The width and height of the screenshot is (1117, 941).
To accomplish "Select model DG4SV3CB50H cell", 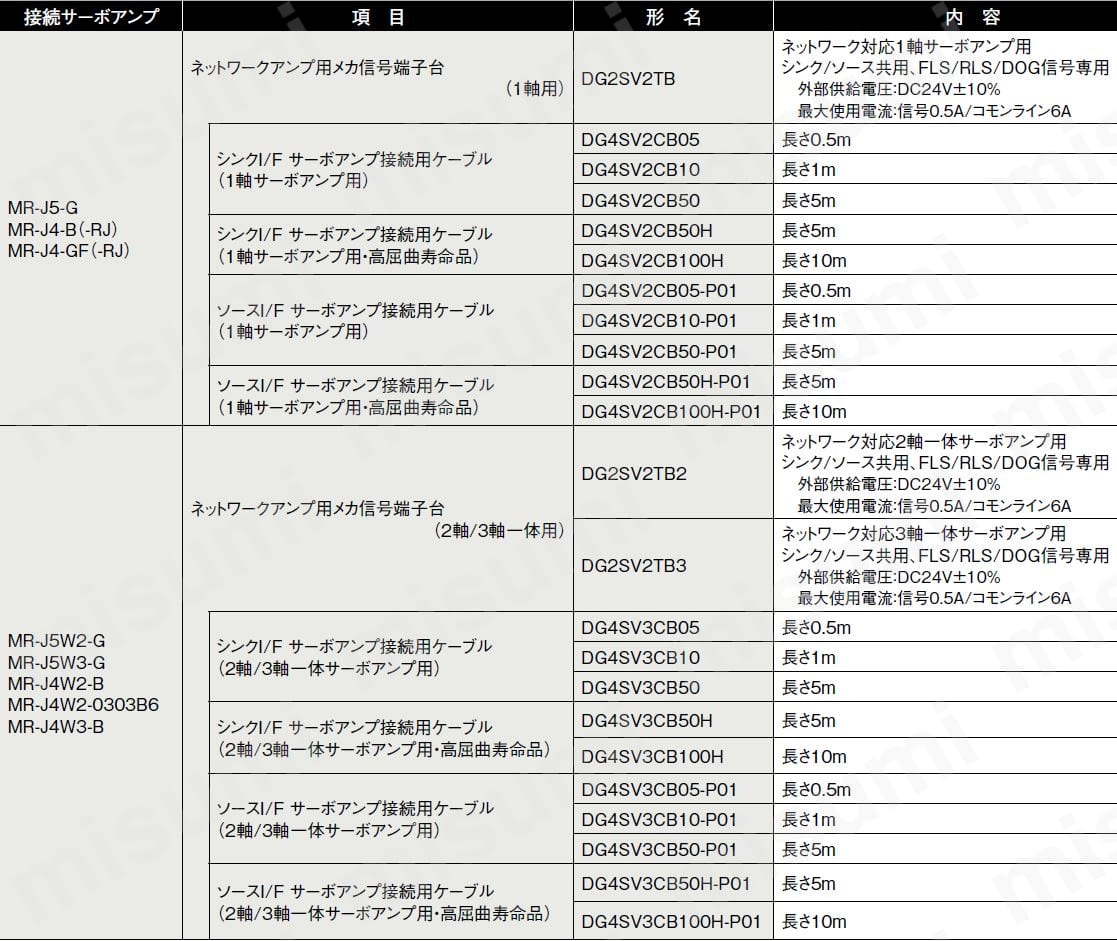I will pyautogui.click(x=673, y=720).
